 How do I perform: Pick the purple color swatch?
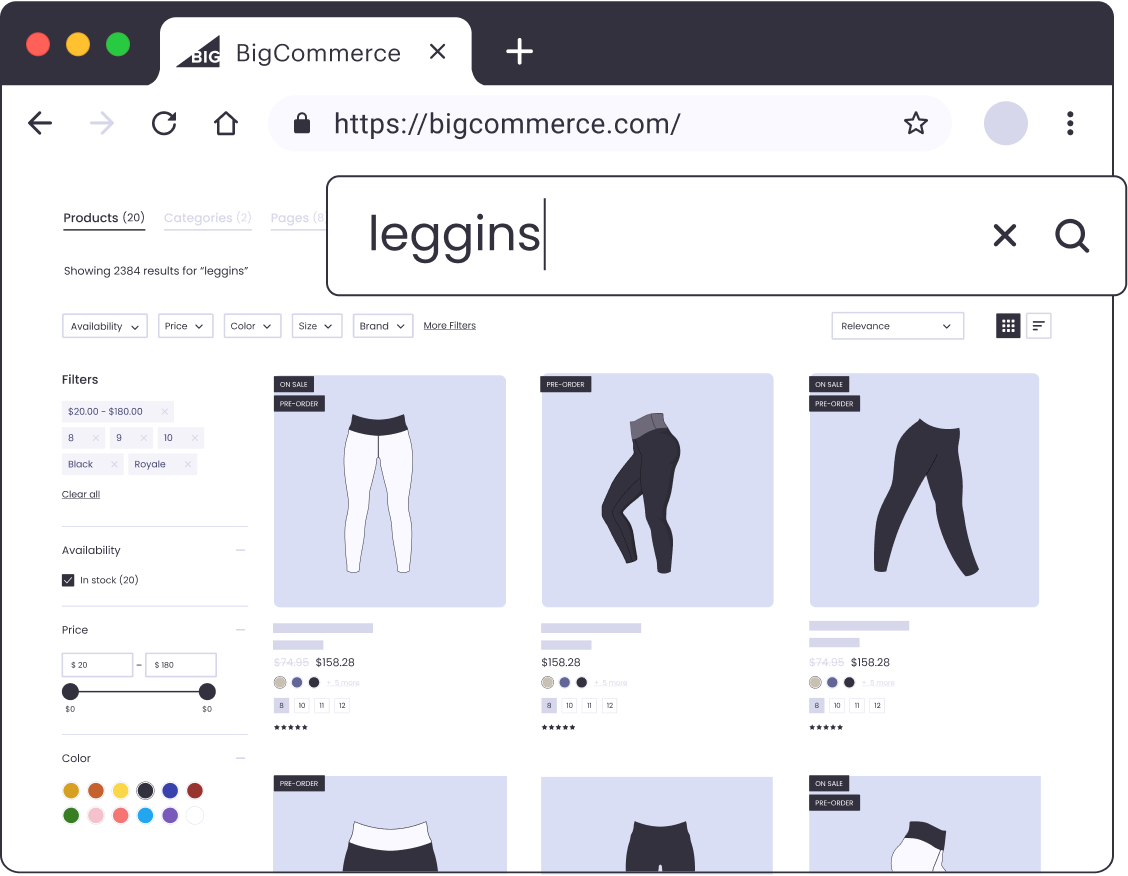[x=170, y=816]
